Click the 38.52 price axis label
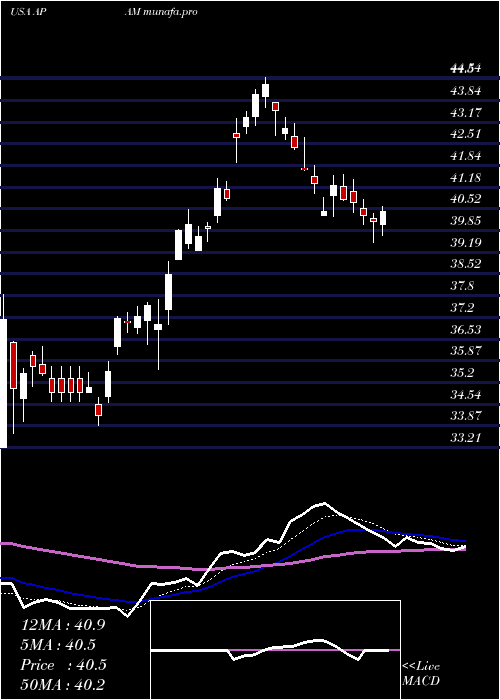 click(x=466, y=264)
